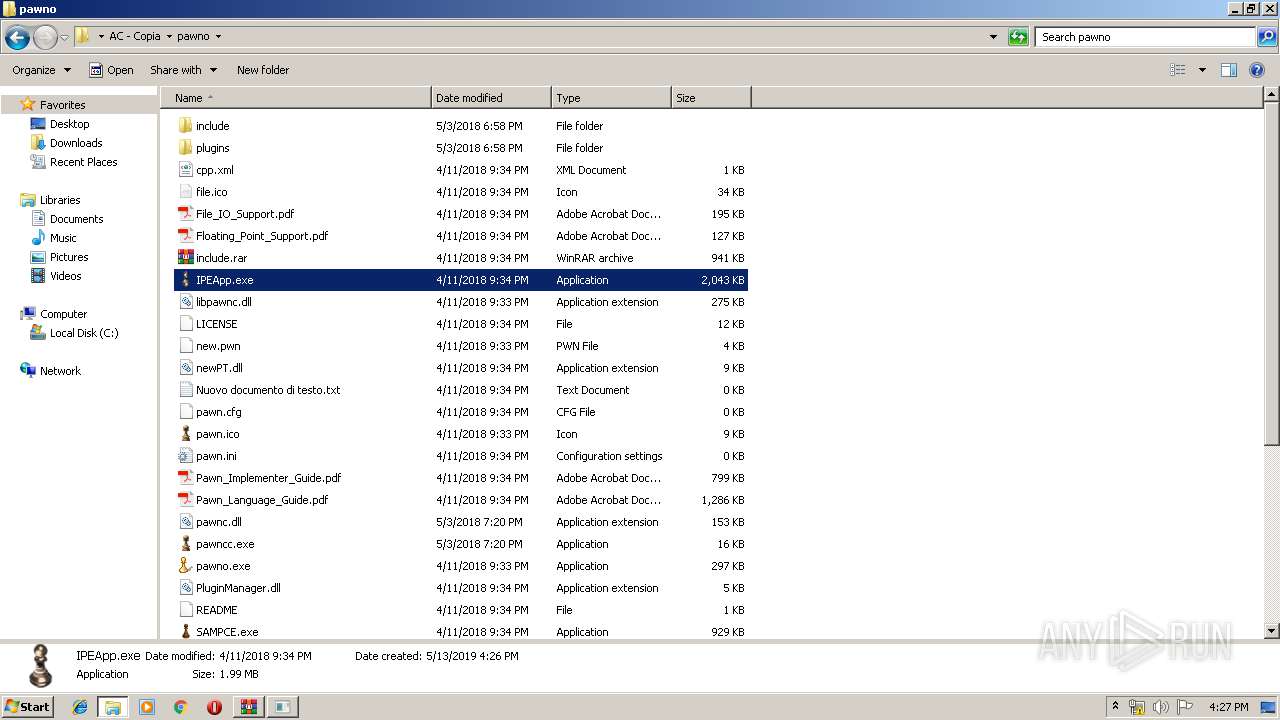Open Chrome from the taskbar
The height and width of the screenshot is (720, 1280).
pos(180,707)
